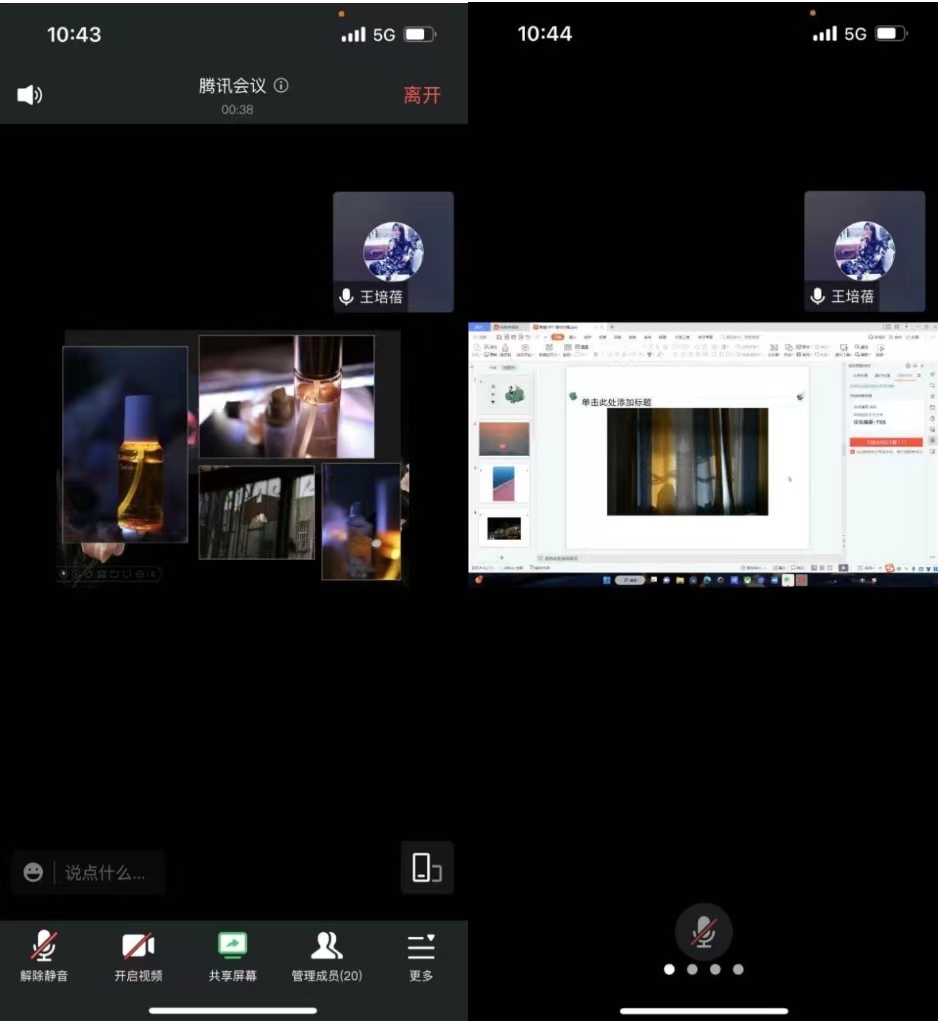The height and width of the screenshot is (1021, 938).
Task: Enable camera with 开启视频
Action: pyautogui.click(x=138, y=955)
